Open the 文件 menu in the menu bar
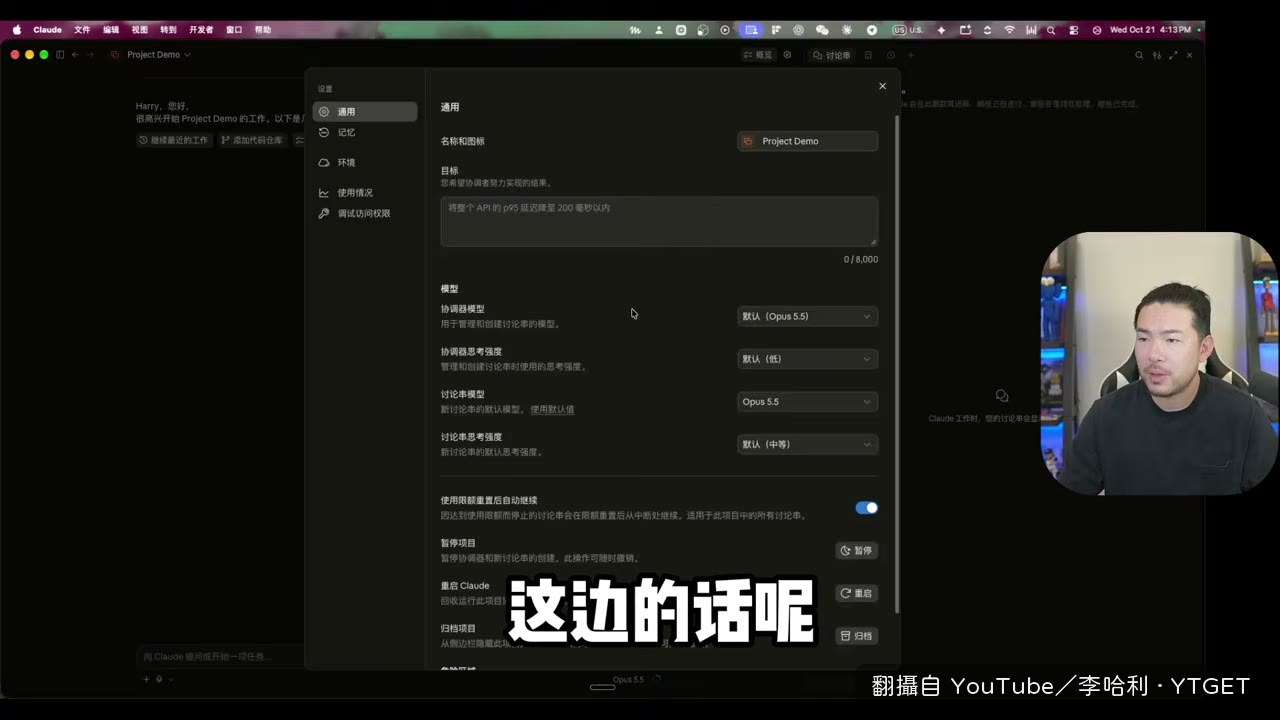Viewport: 1280px width, 720px height. click(x=82, y=30)
